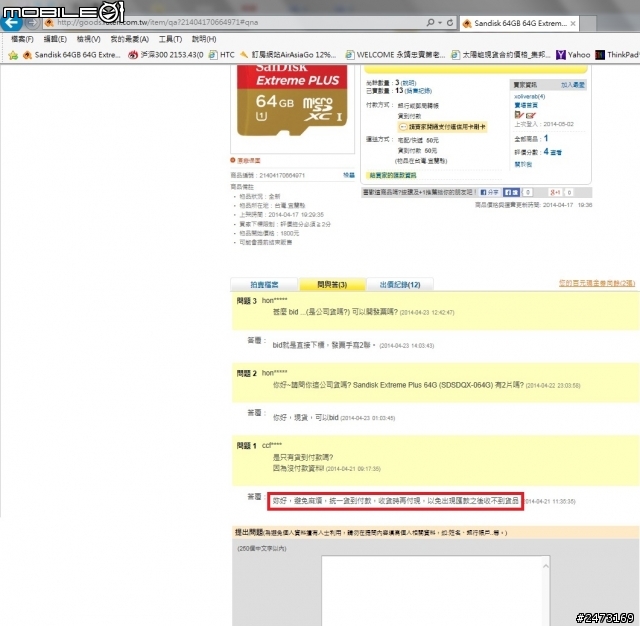Click question 3 asker hon*****
640x626 pixels.
(x=274, y=300)
